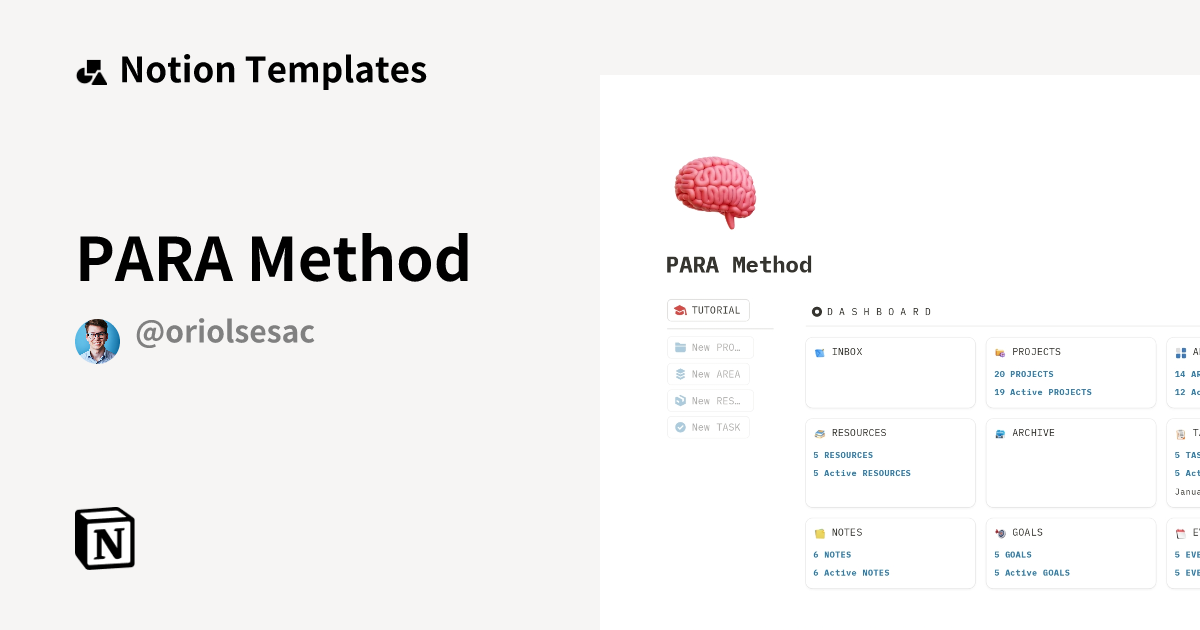Click the @oriolsesac profile avatar
This screenshot has width=1200, height=630.
point(97,342)
